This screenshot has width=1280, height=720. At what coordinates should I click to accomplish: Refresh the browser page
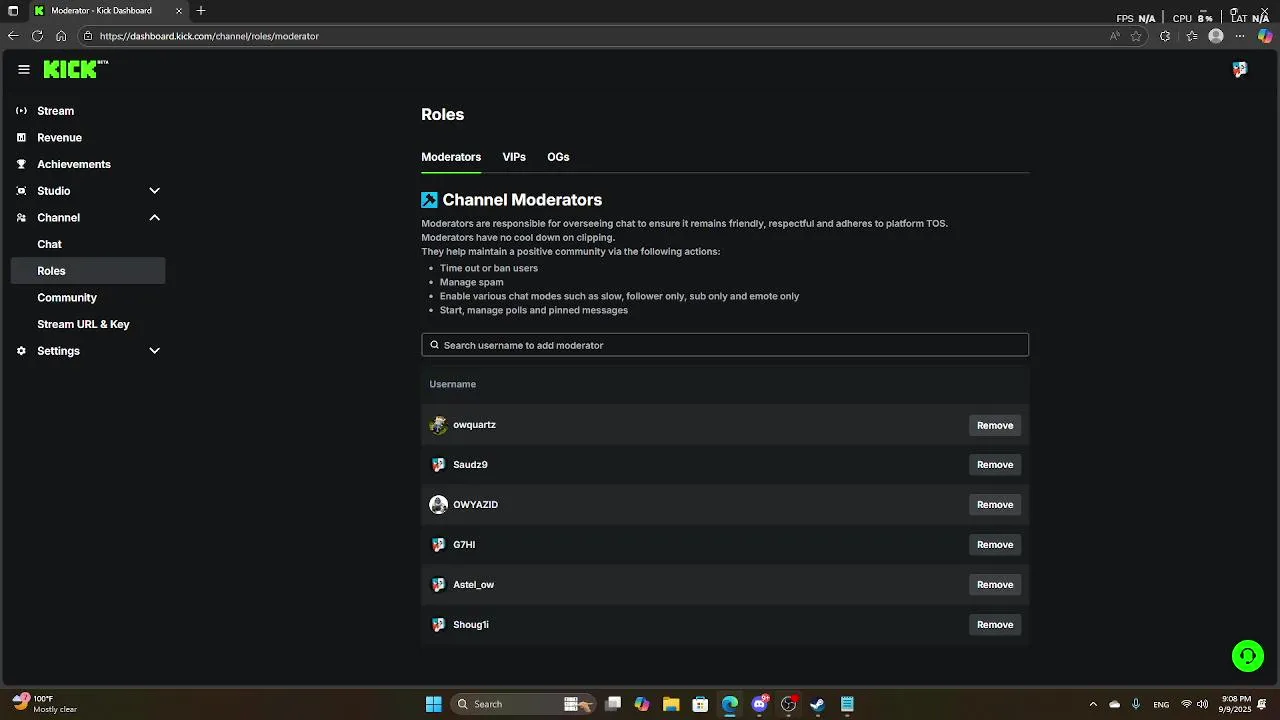pyautogui.click(x=37, y=36)
